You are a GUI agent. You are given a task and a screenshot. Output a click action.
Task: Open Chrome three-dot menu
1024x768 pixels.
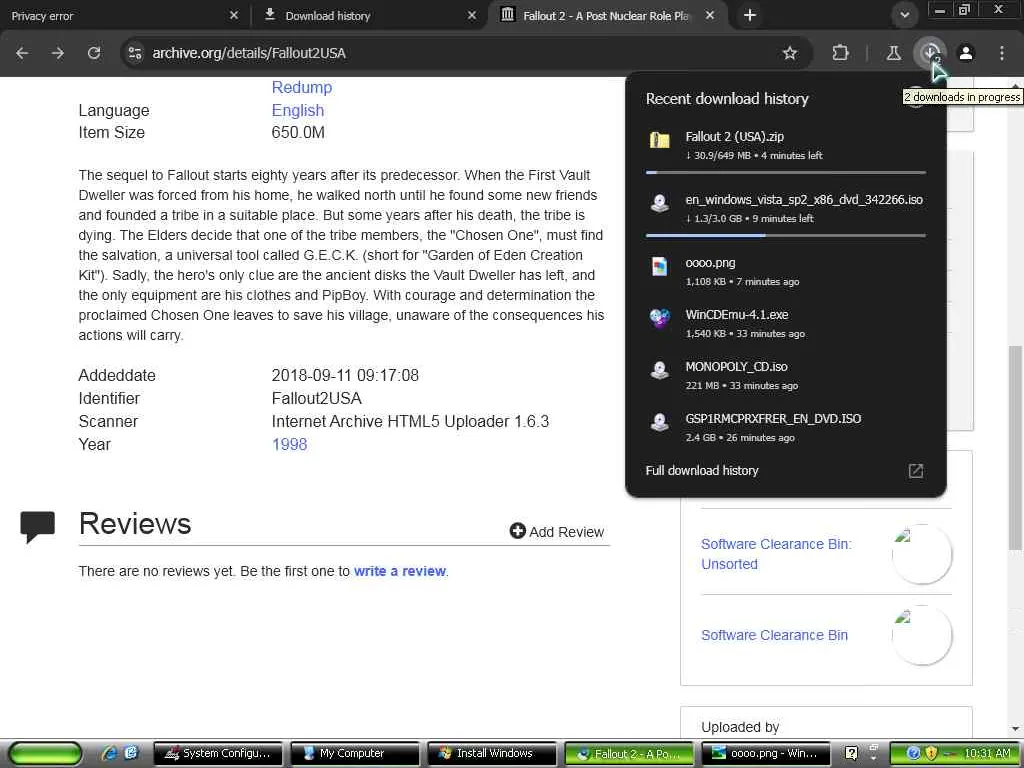[x=1002, y=53]
